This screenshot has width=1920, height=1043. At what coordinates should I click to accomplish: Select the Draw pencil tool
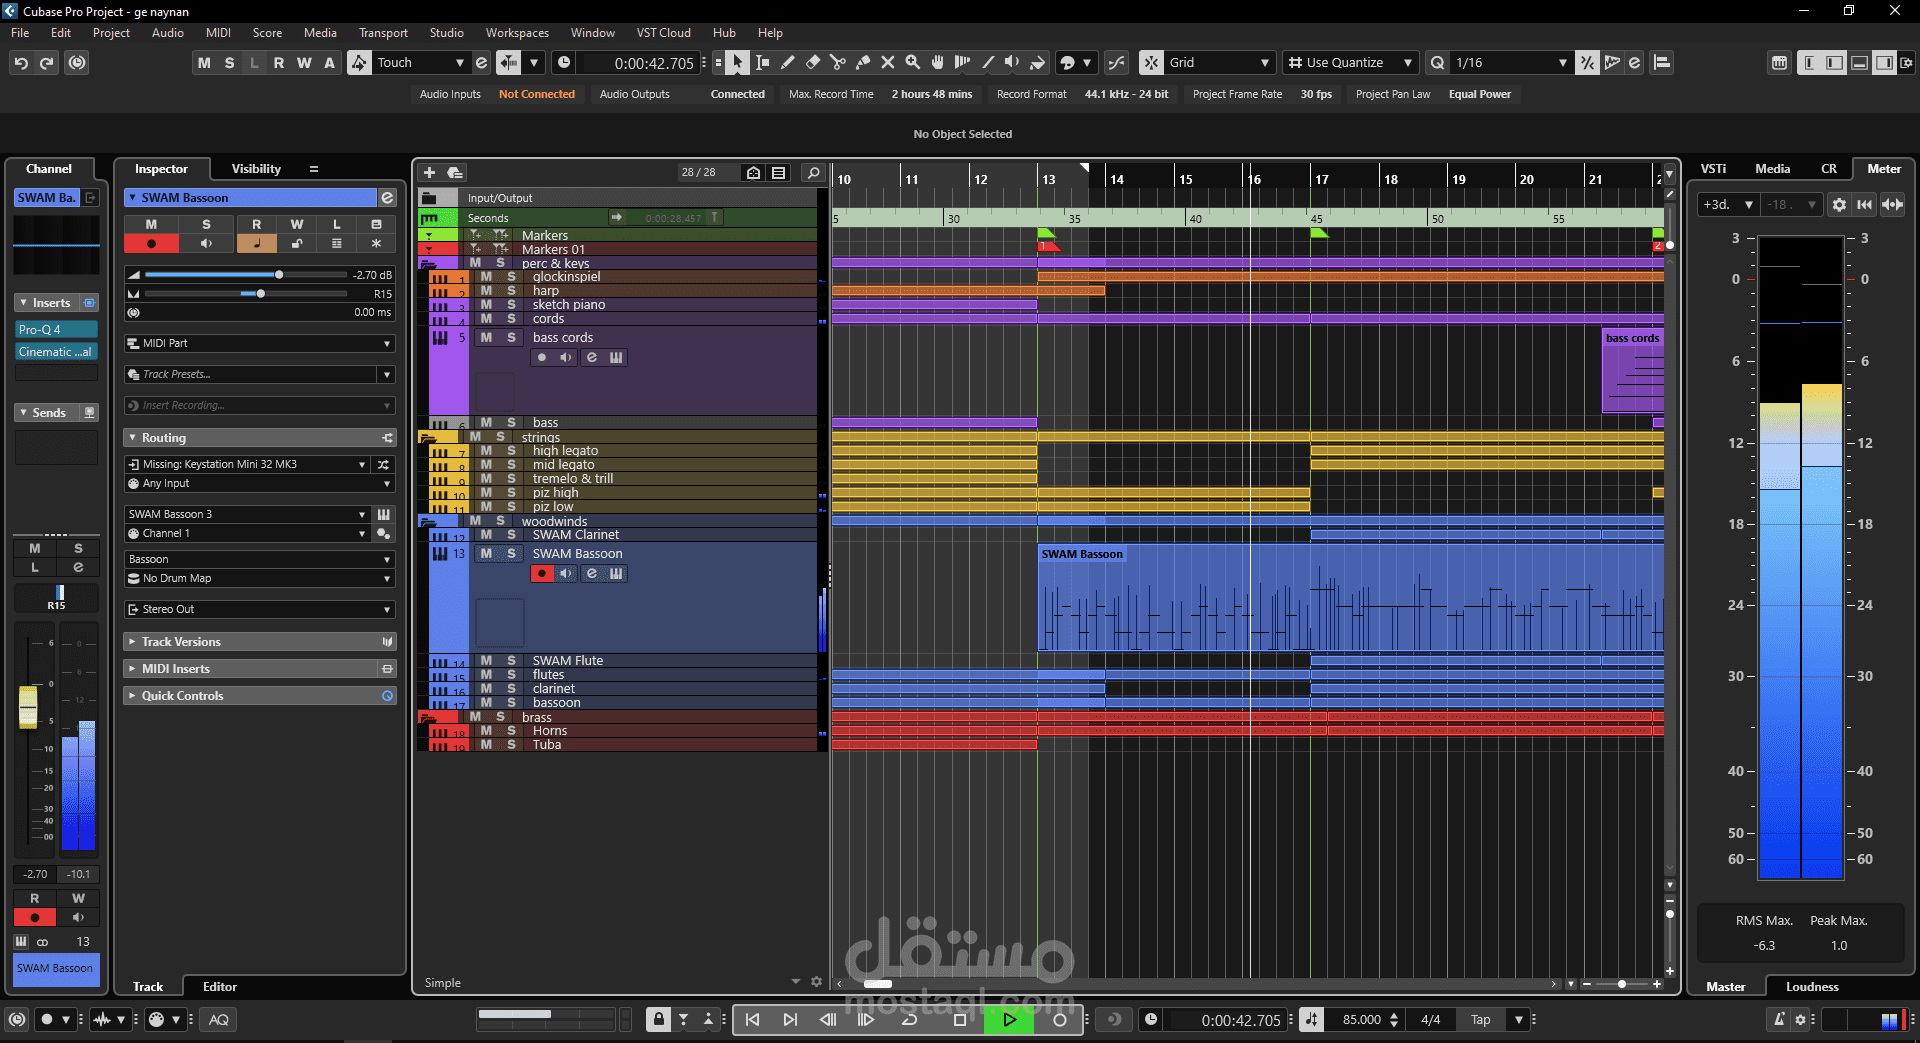(787, 63)
